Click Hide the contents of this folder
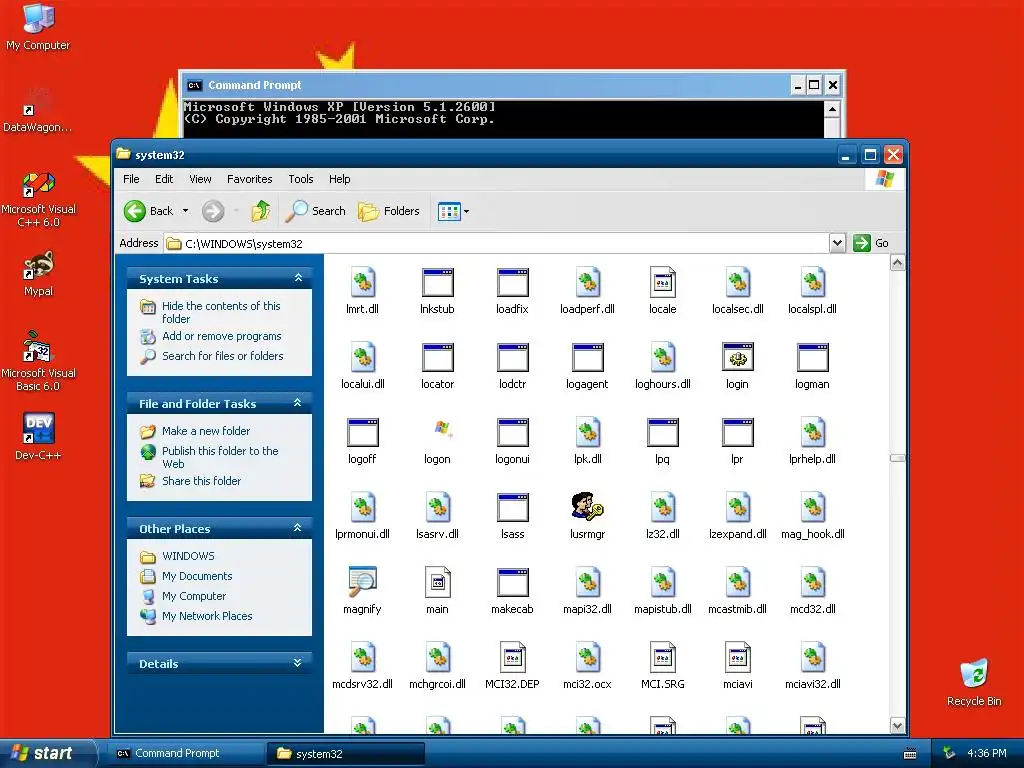 [x=221, y=312]
